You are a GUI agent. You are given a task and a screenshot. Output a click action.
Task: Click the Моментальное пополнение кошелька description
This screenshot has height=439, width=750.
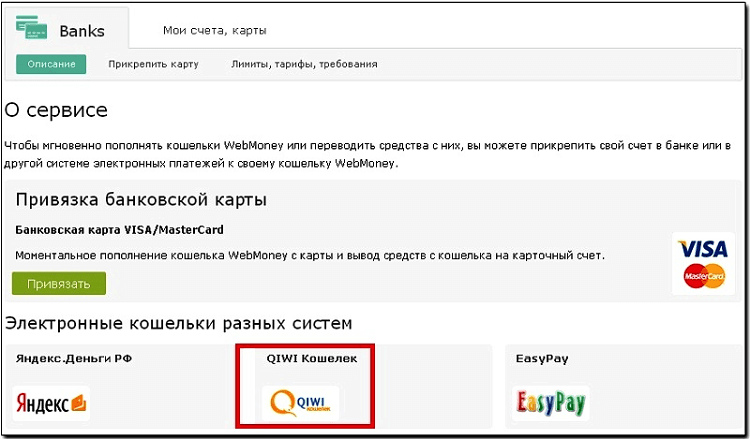(x=310, y=255)
